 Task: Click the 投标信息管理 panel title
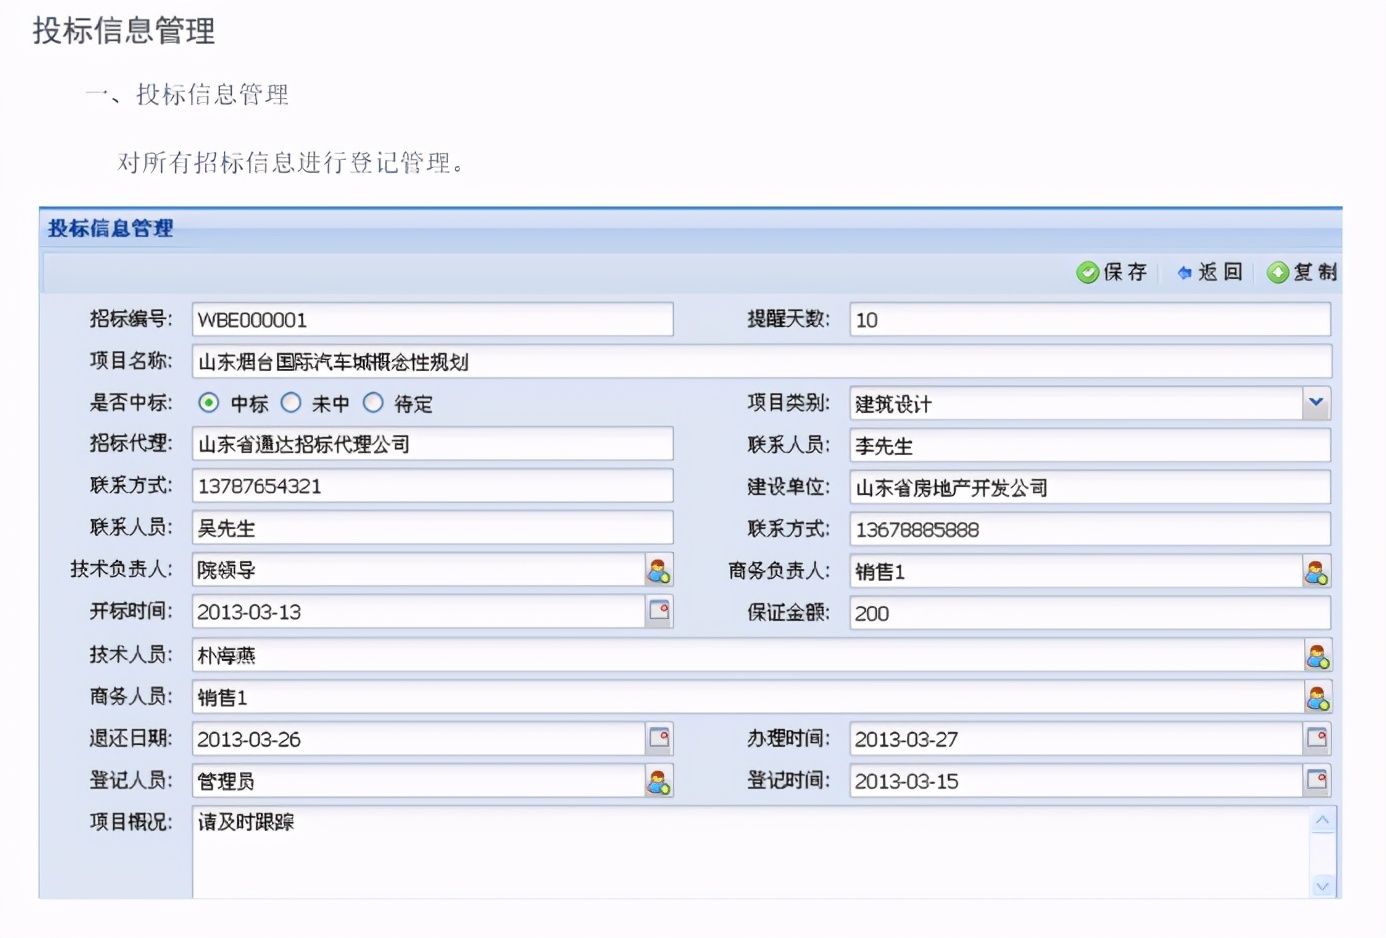(110, 228)
